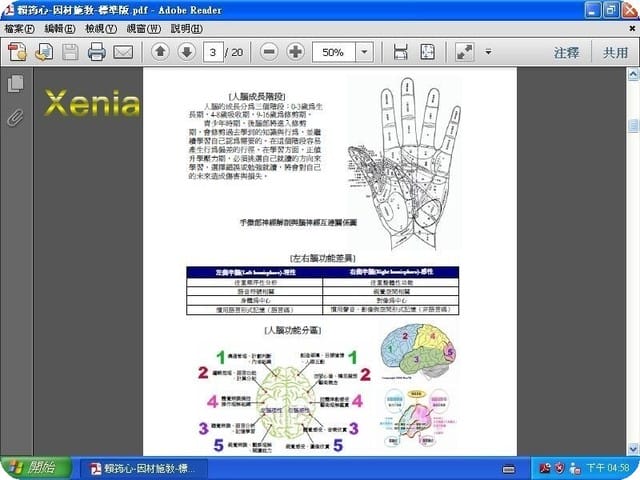Click the vertical scrollbar down arrow

(633, 449)
